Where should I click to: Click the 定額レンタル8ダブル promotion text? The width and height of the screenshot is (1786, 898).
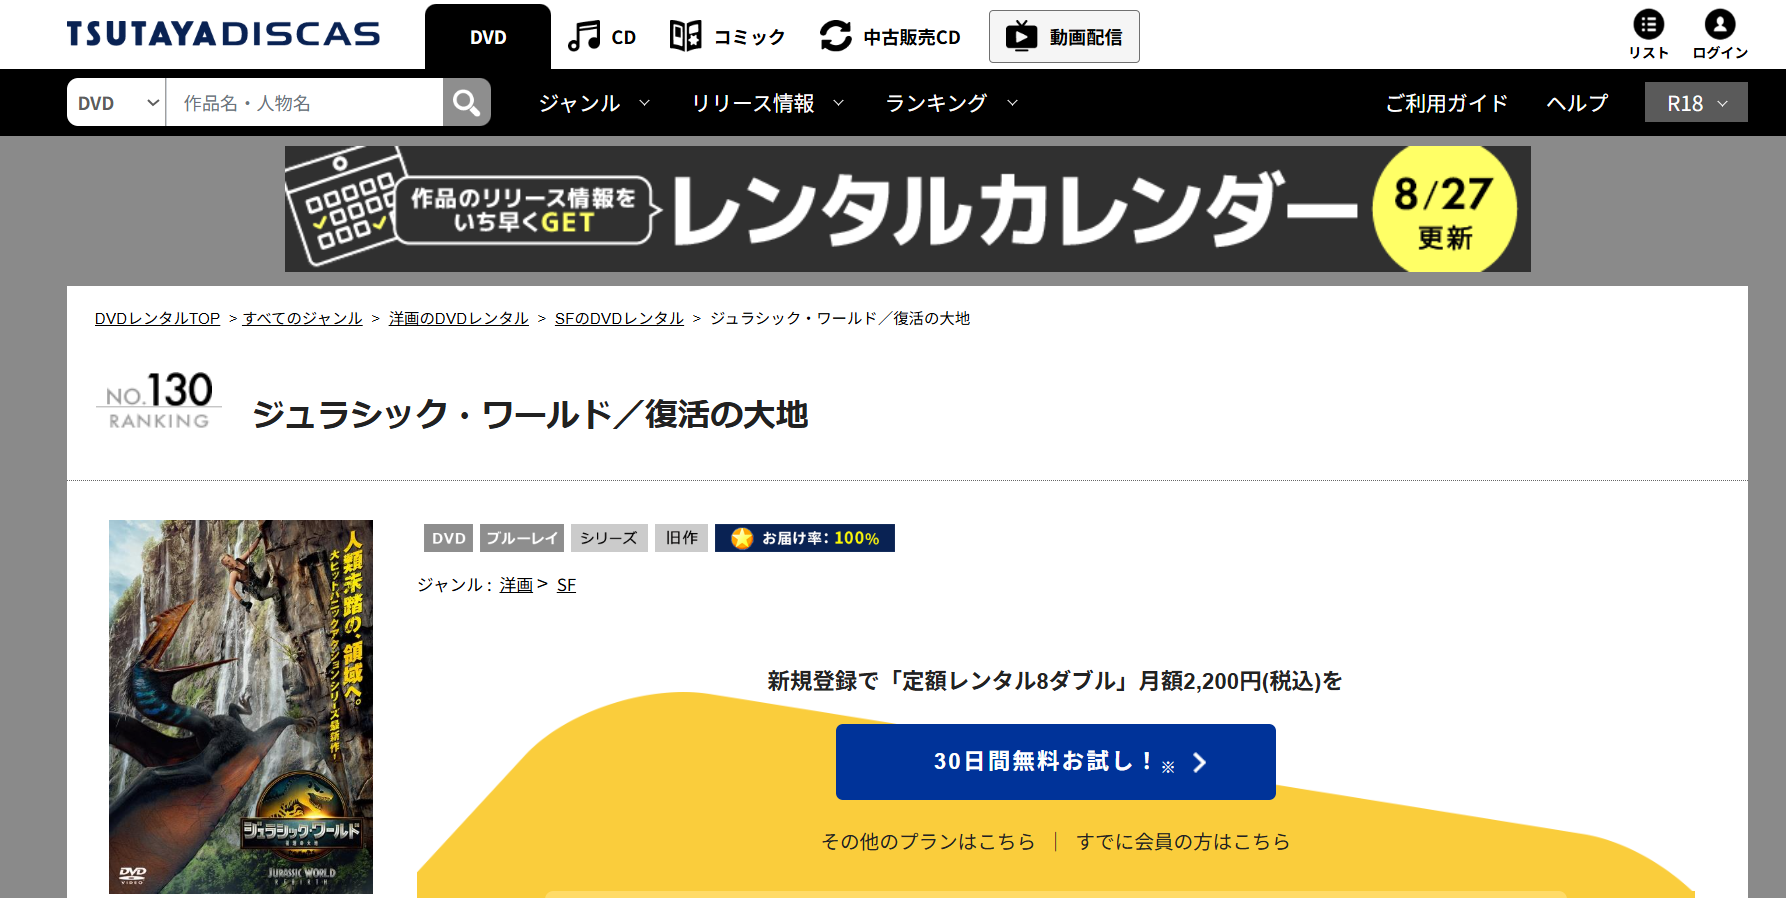1055,681
